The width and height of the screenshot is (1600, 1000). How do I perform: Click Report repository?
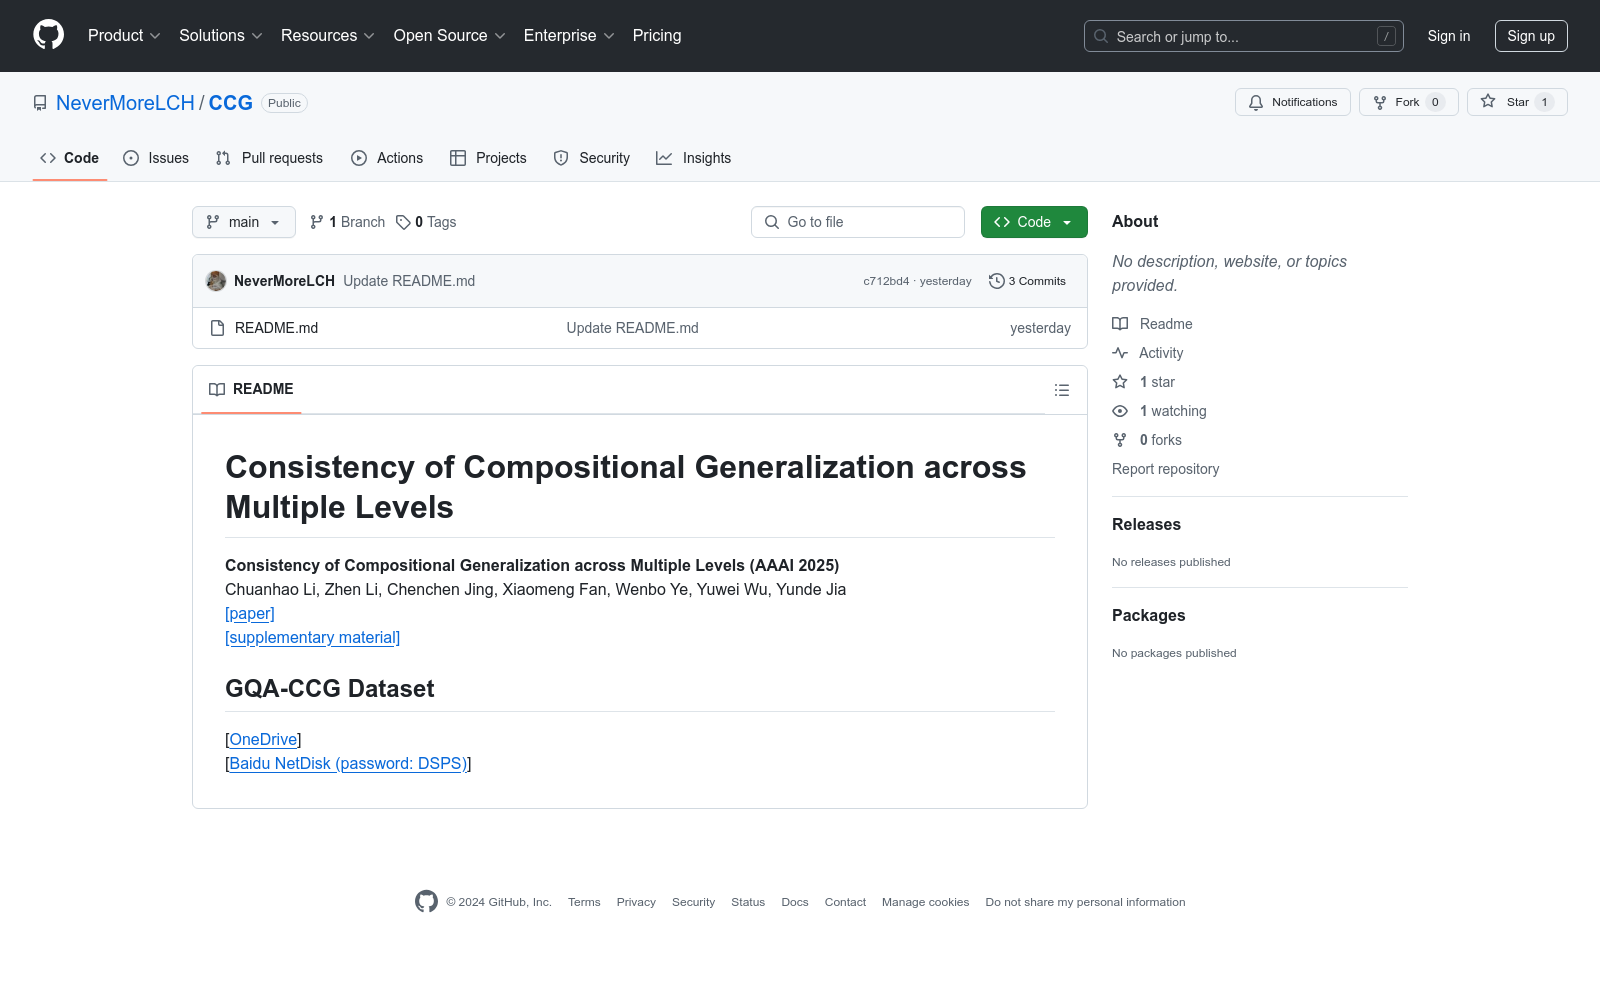click(x=1165, y=469)
